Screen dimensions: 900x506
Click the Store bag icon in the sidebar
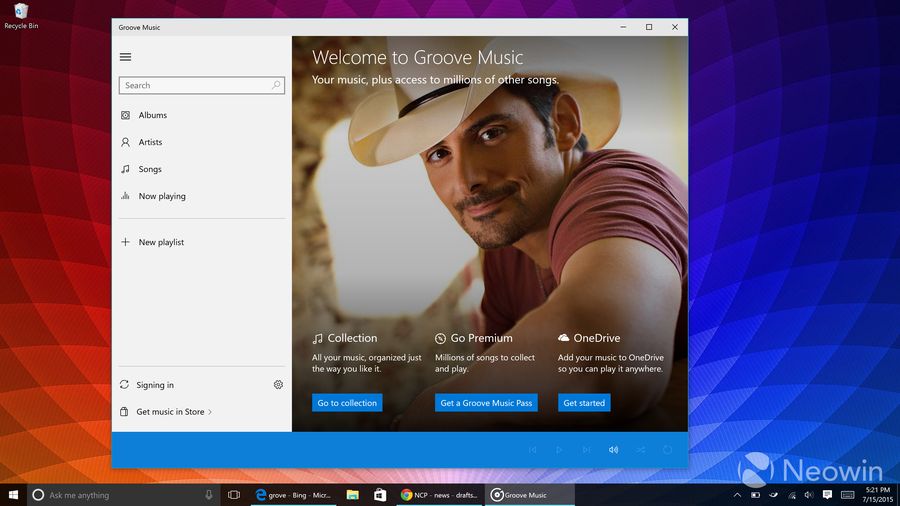pyautogui.click(x=124, y=412)
